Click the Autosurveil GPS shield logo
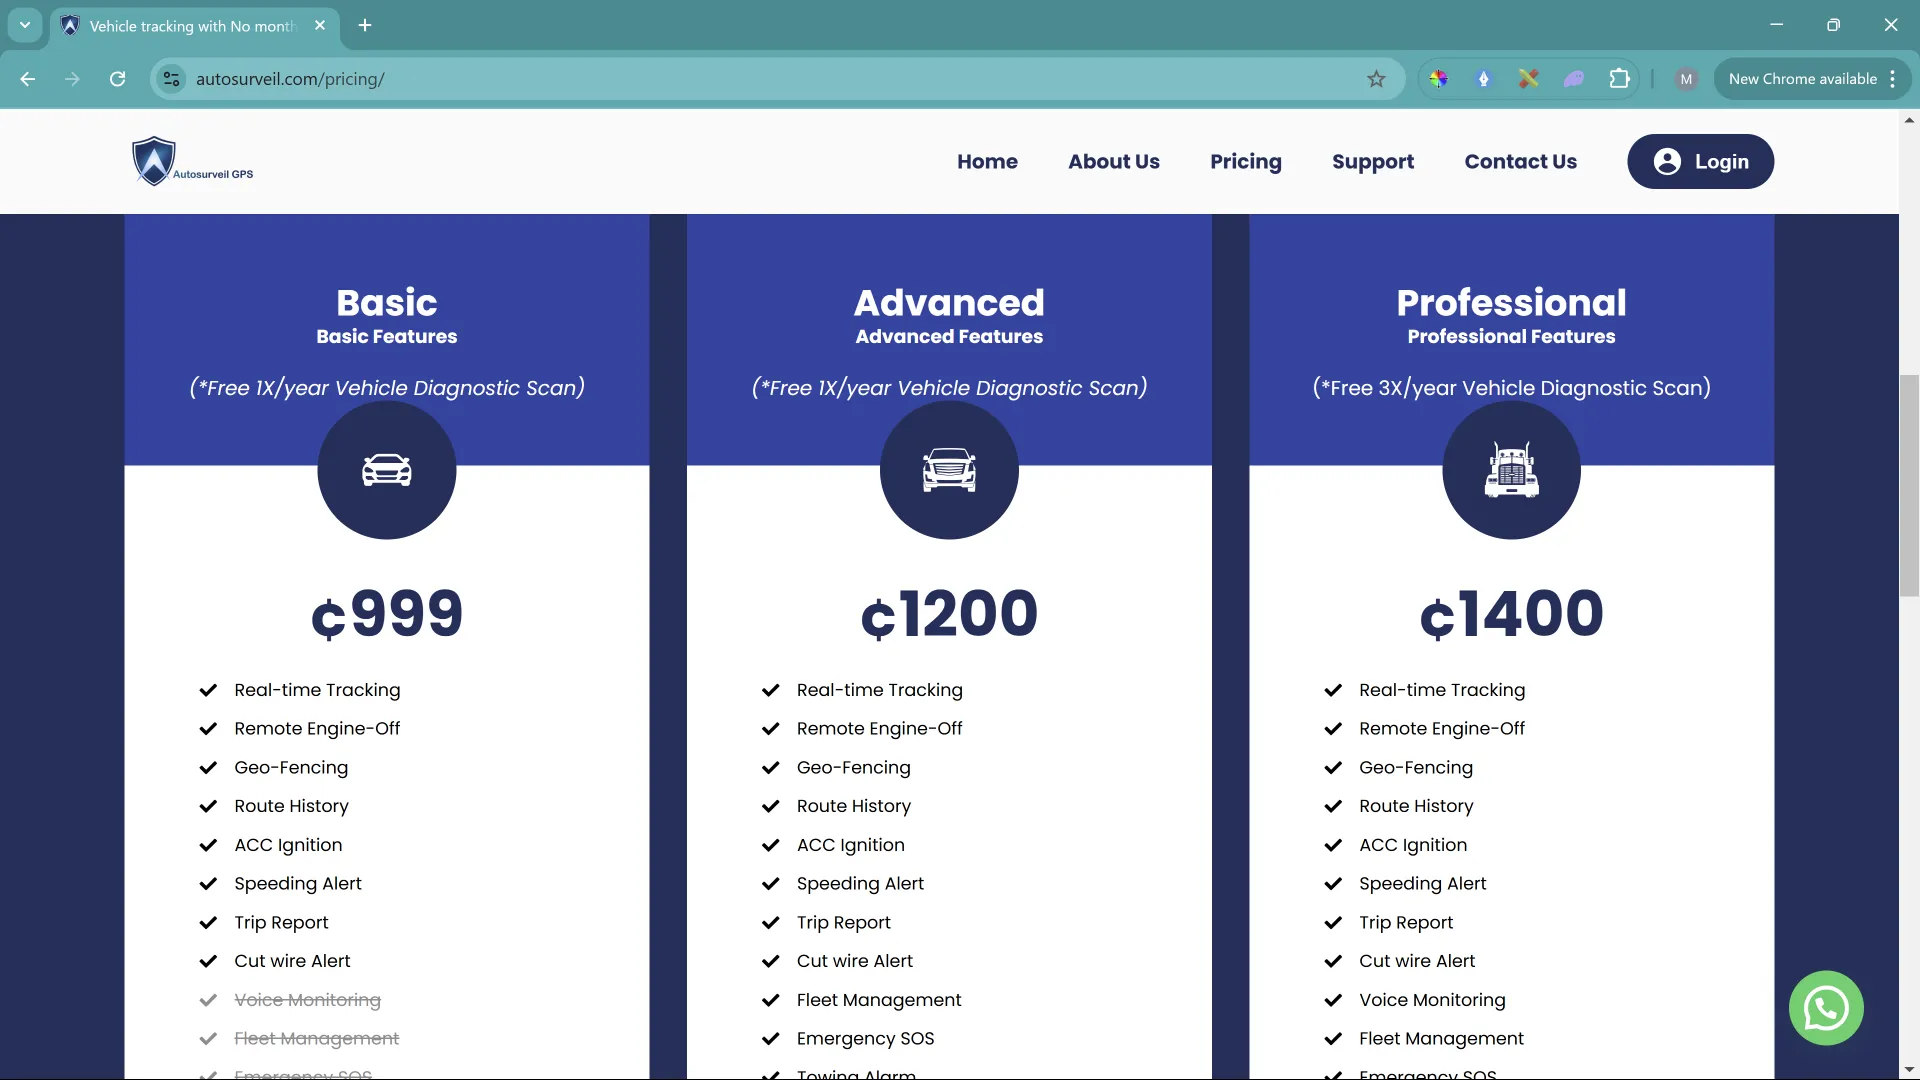This screenshot has width=1920, height=1080. point(154,161)
